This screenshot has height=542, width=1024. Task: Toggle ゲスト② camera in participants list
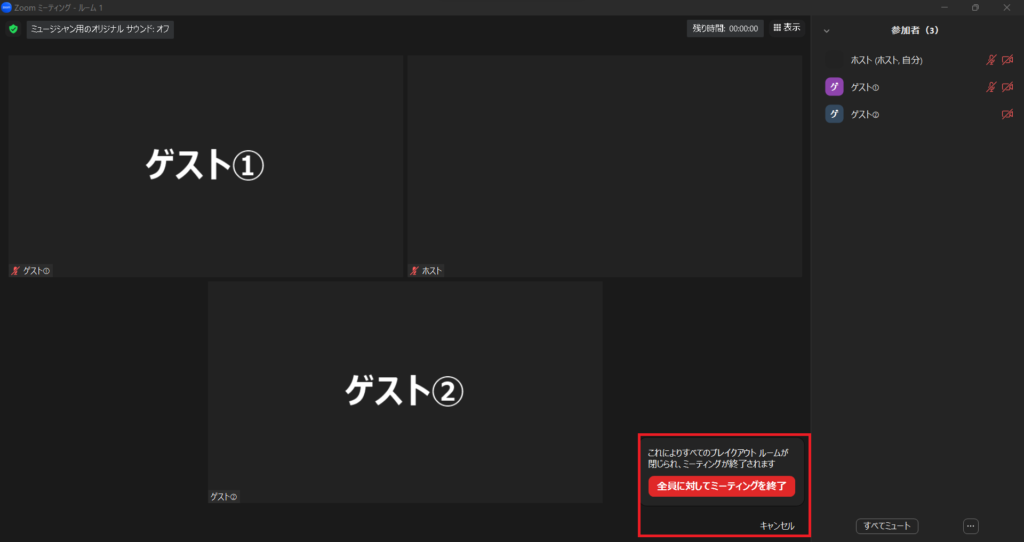(x=1007, y=114)
